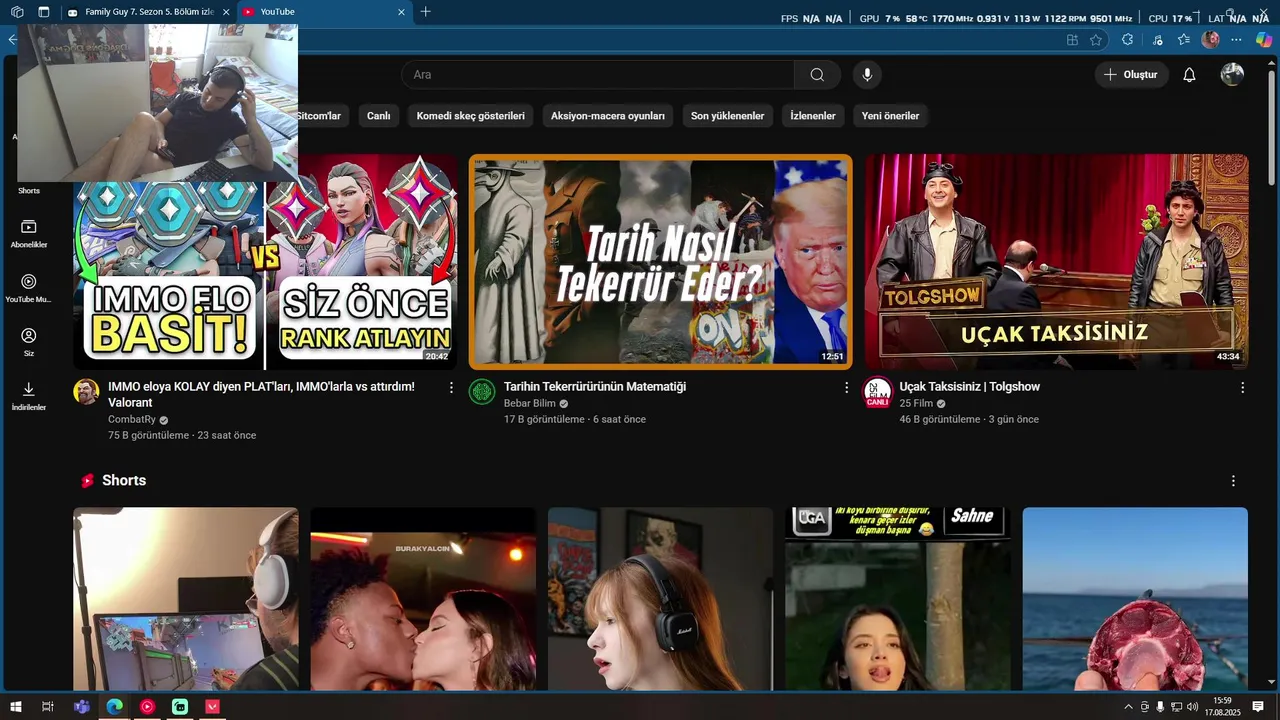Viewport: 1280px width, 720px height.
Task: Open volume control in system tray
Action: coord(1191,707)
